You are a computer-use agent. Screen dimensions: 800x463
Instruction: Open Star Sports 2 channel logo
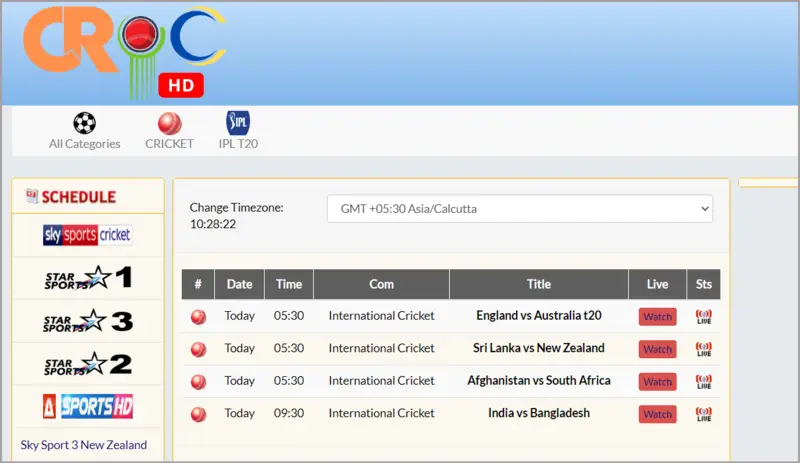point(88,364)
